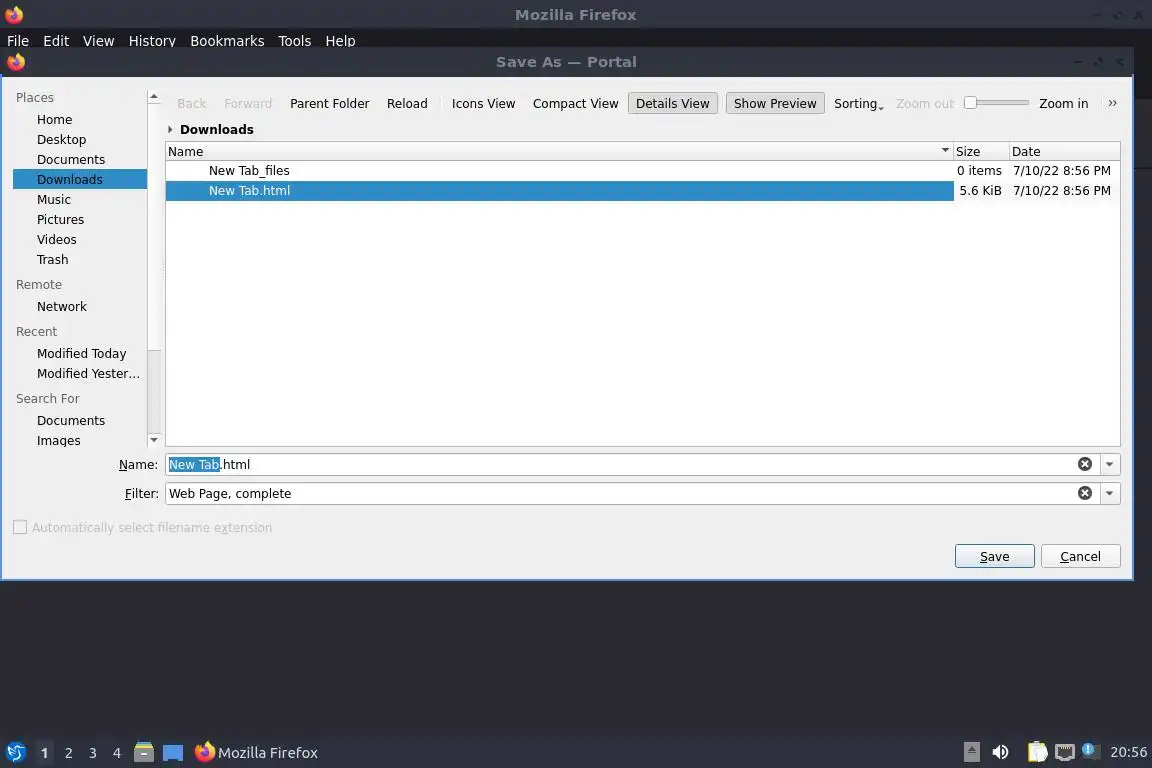Toggle the Details View button
1152x768 pixels.
[x=672, y=104]
